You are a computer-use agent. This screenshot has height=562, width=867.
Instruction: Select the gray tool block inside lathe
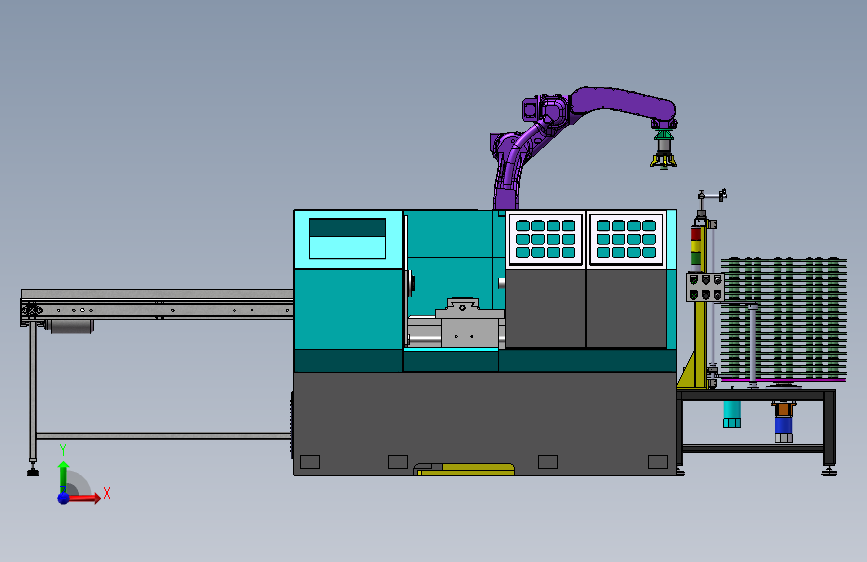coord(471,324)
